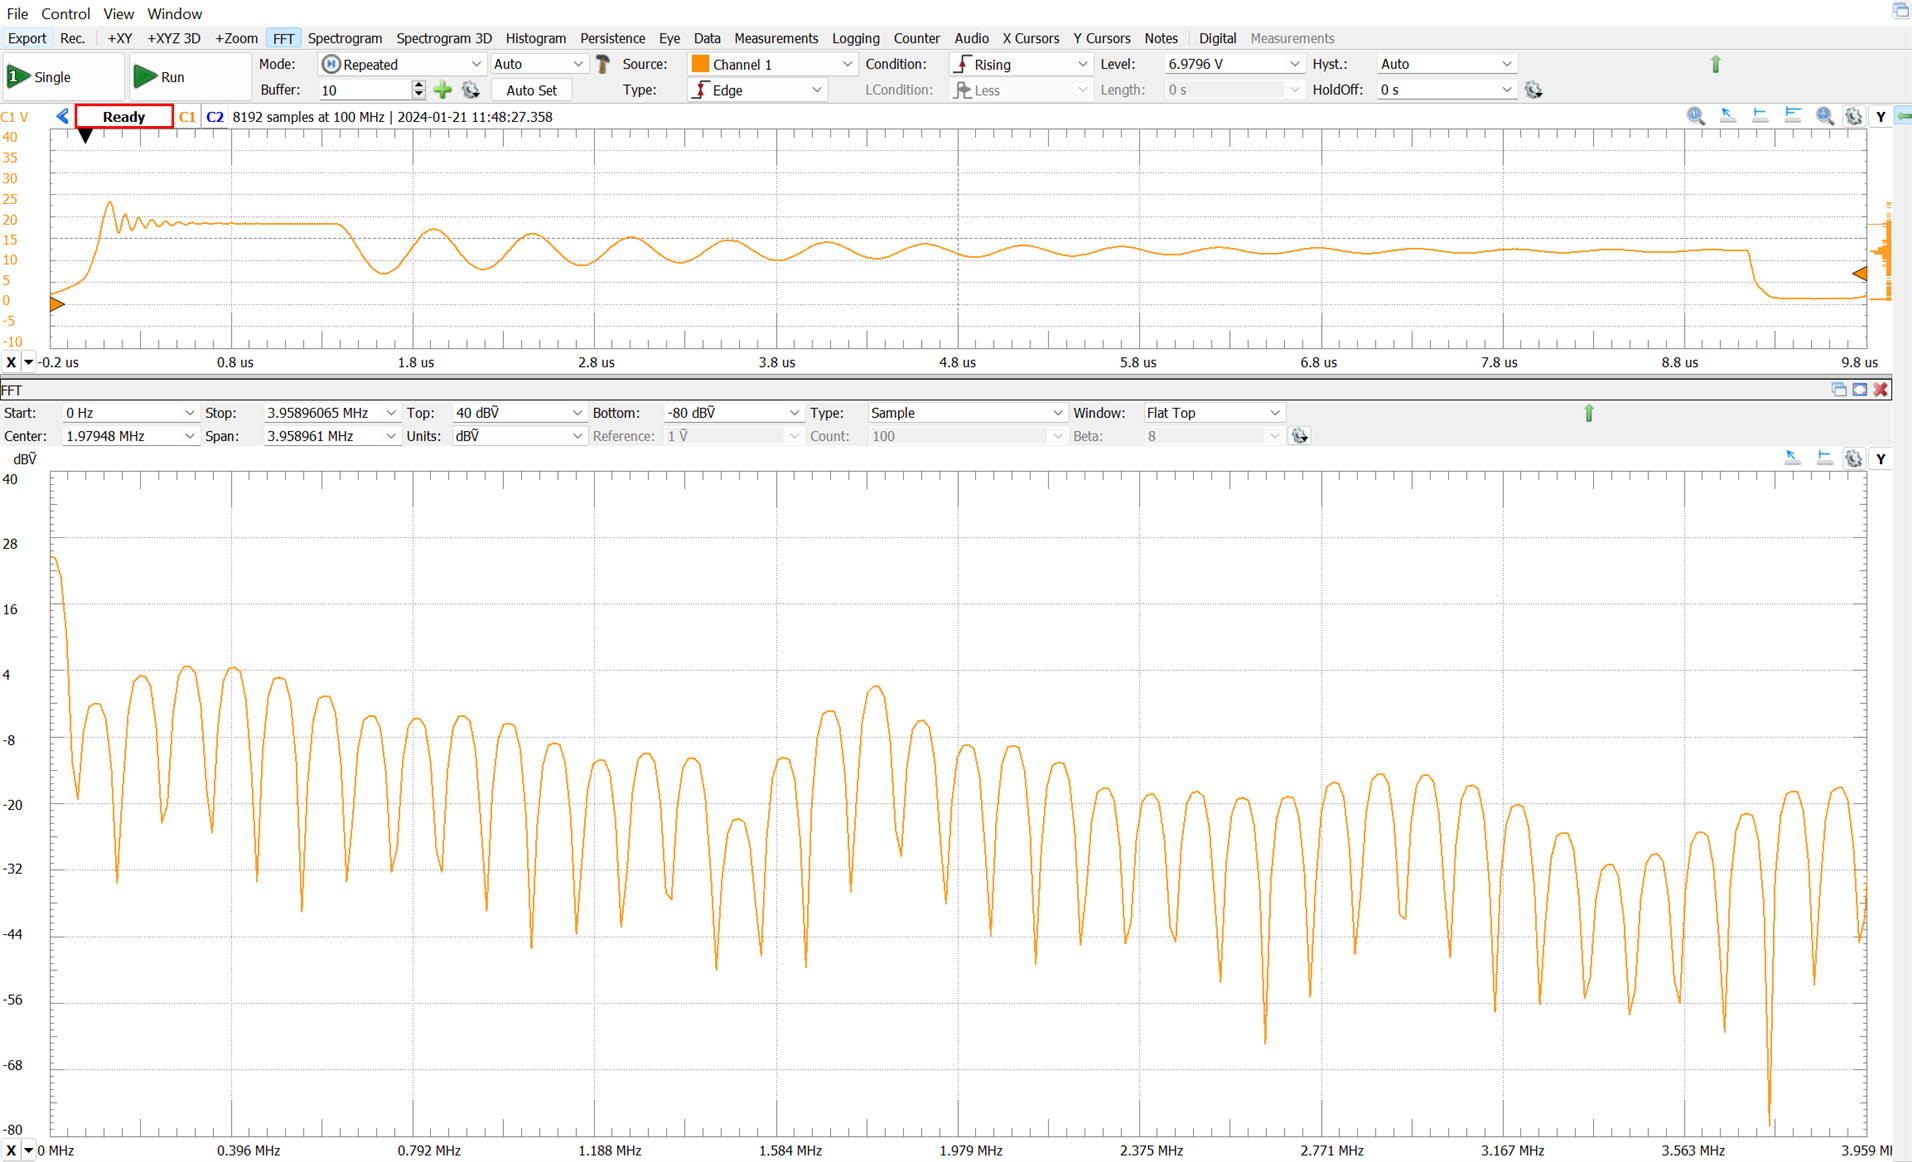Toggle the C1 channel label
1912x1162 pixels.
(x=187, y=117)
